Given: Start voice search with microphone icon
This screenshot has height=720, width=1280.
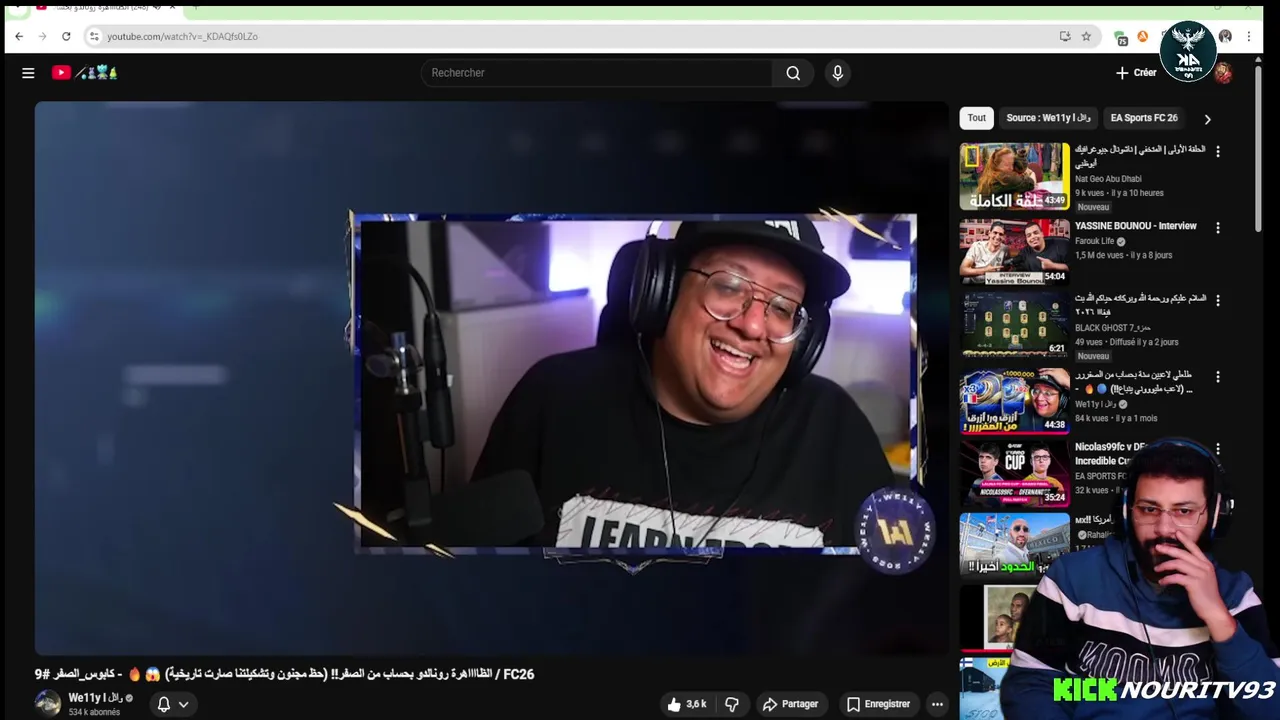Looking at the screenshot, I should [838, 73].
